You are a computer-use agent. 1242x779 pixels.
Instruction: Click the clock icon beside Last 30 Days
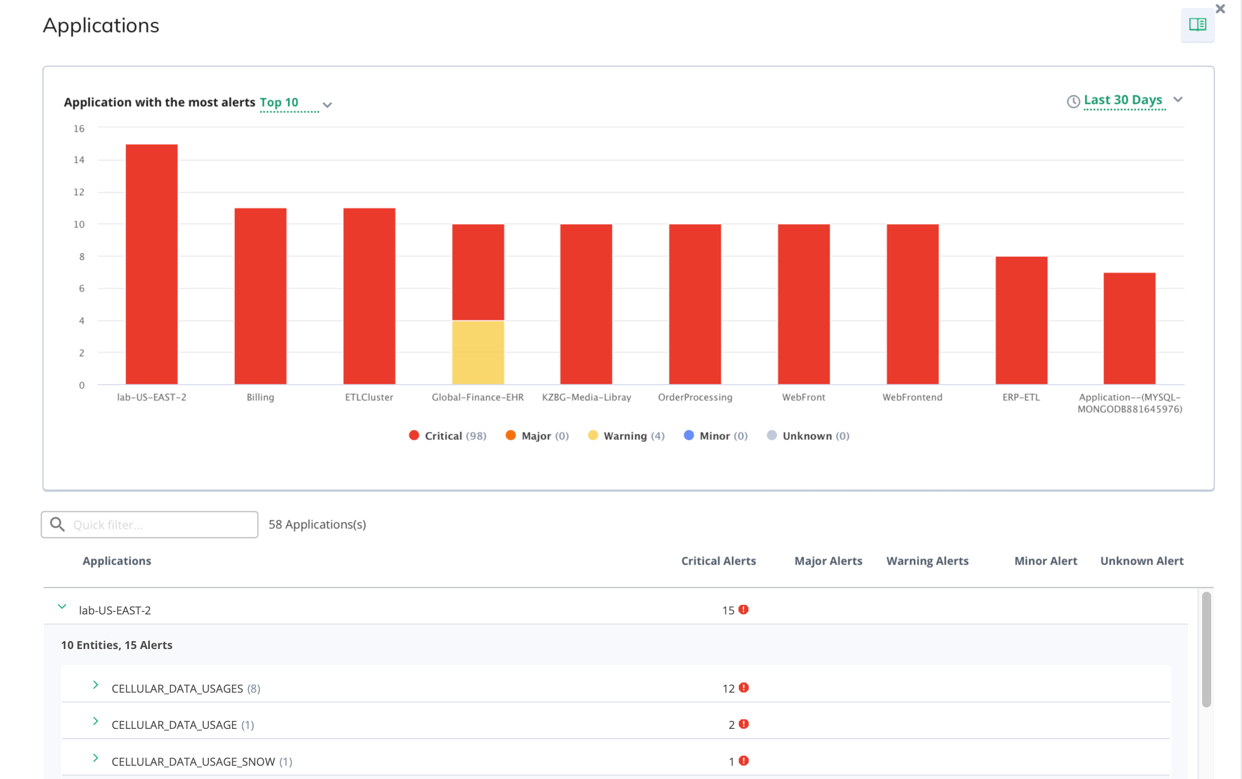click(x=1073, y=101)
